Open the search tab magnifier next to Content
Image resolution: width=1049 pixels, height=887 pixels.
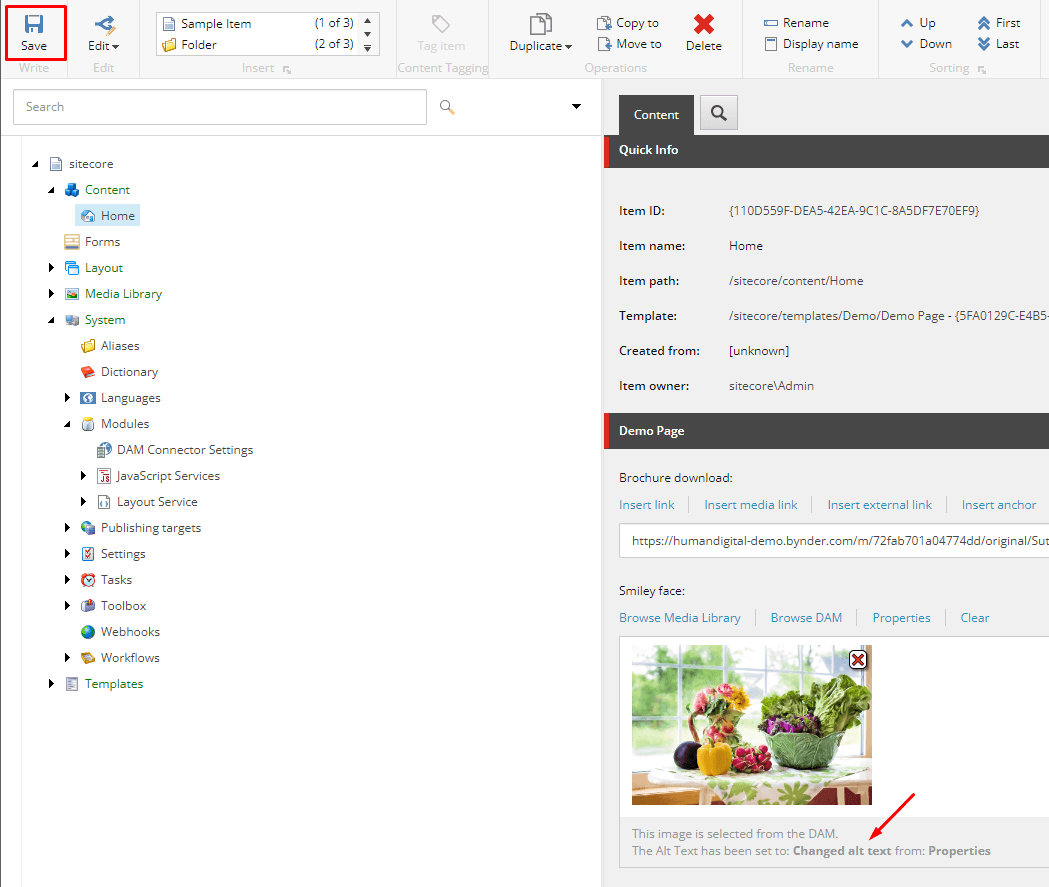pos(718,114)
